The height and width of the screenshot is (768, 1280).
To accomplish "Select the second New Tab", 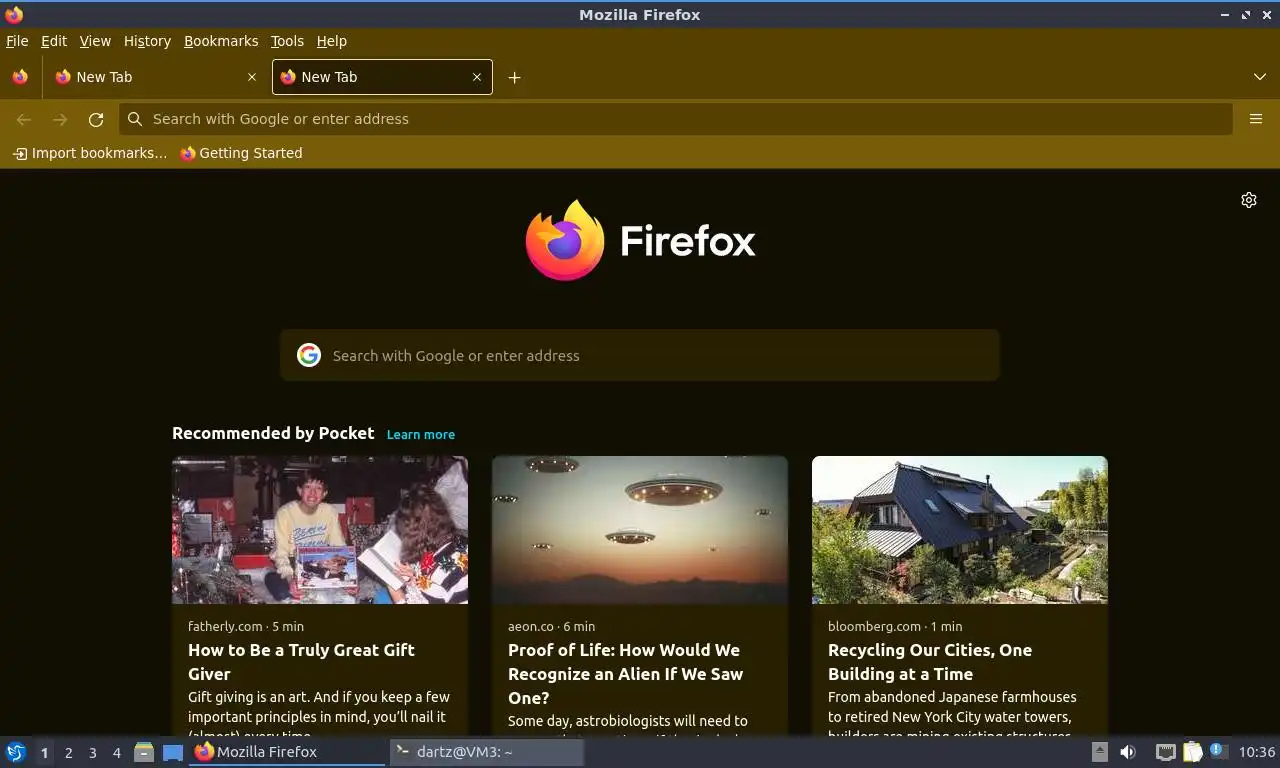I will coord(382,77).
